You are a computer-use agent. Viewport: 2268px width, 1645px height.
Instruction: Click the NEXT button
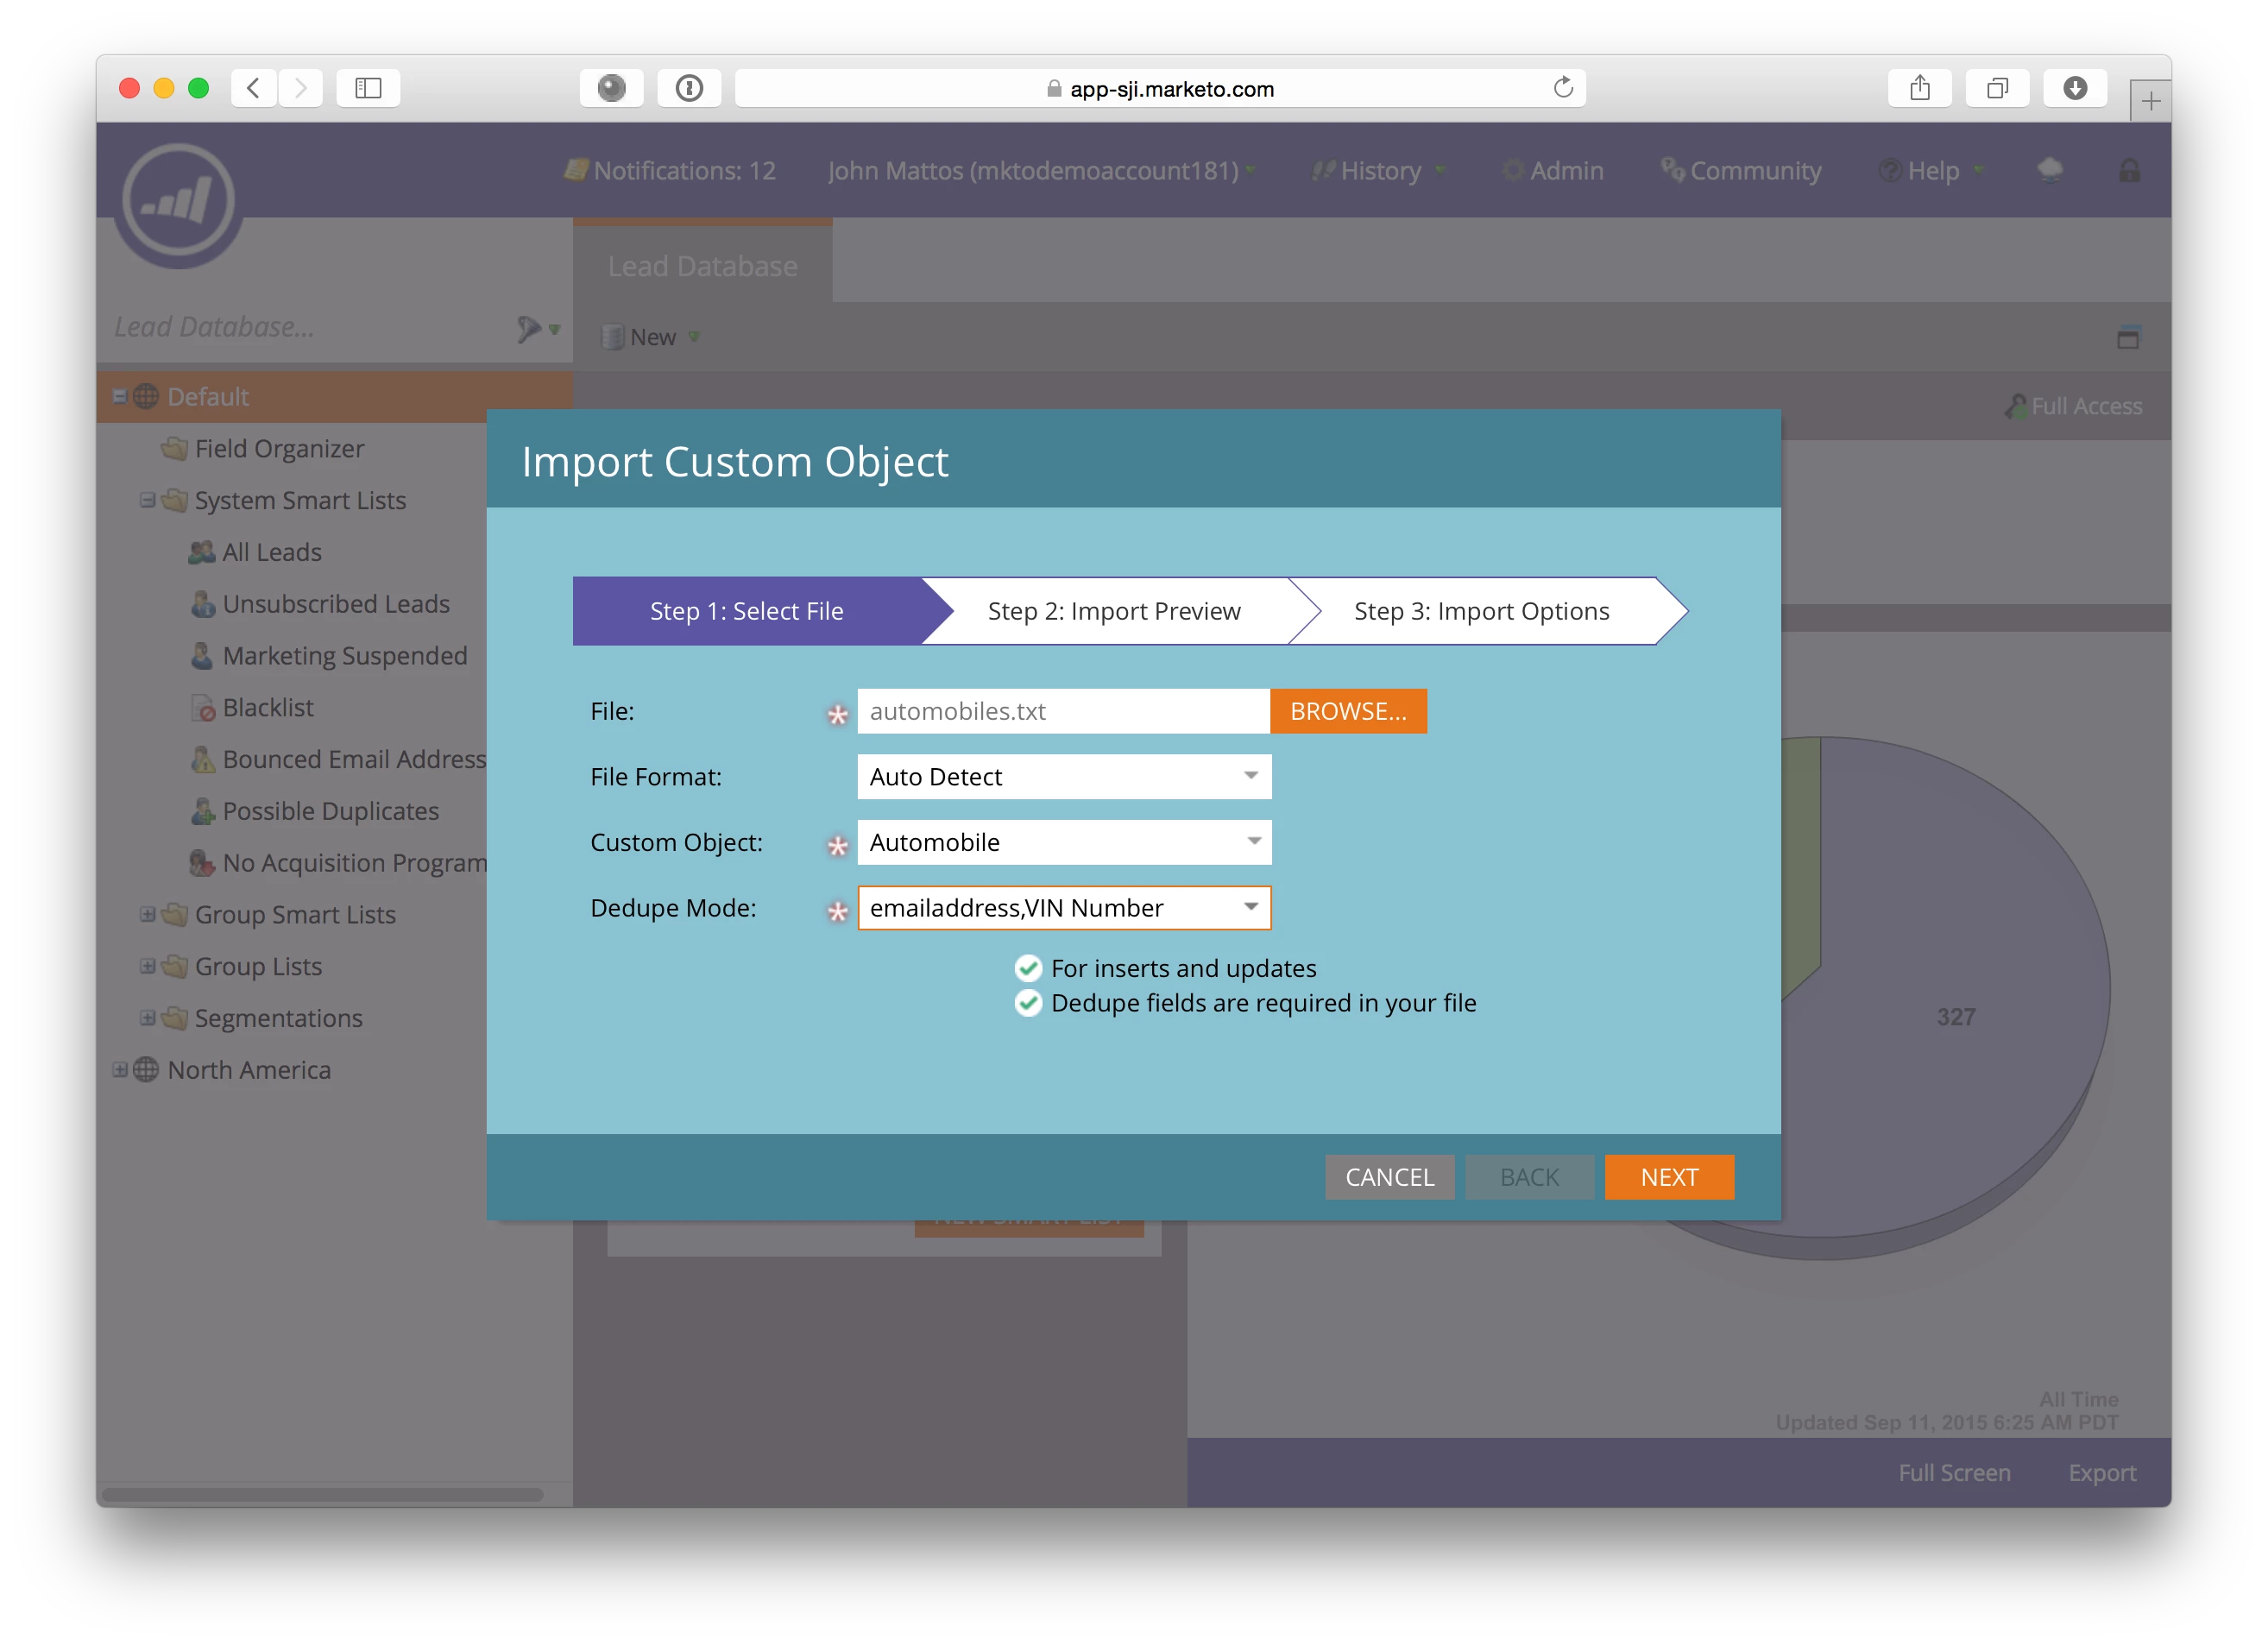1668,1177
